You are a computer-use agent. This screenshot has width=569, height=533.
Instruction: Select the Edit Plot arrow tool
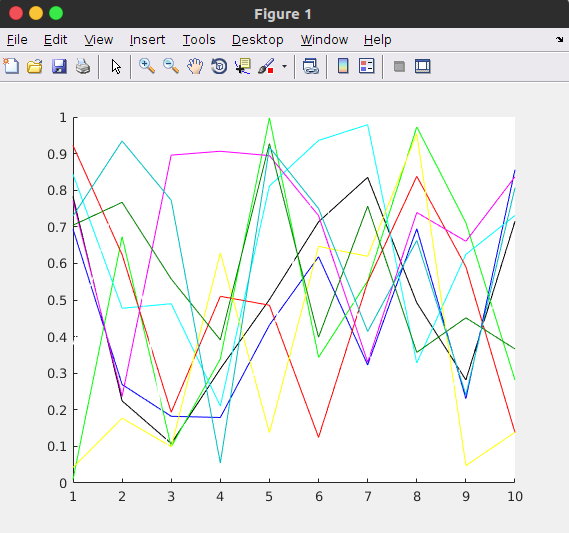[116, 66]
